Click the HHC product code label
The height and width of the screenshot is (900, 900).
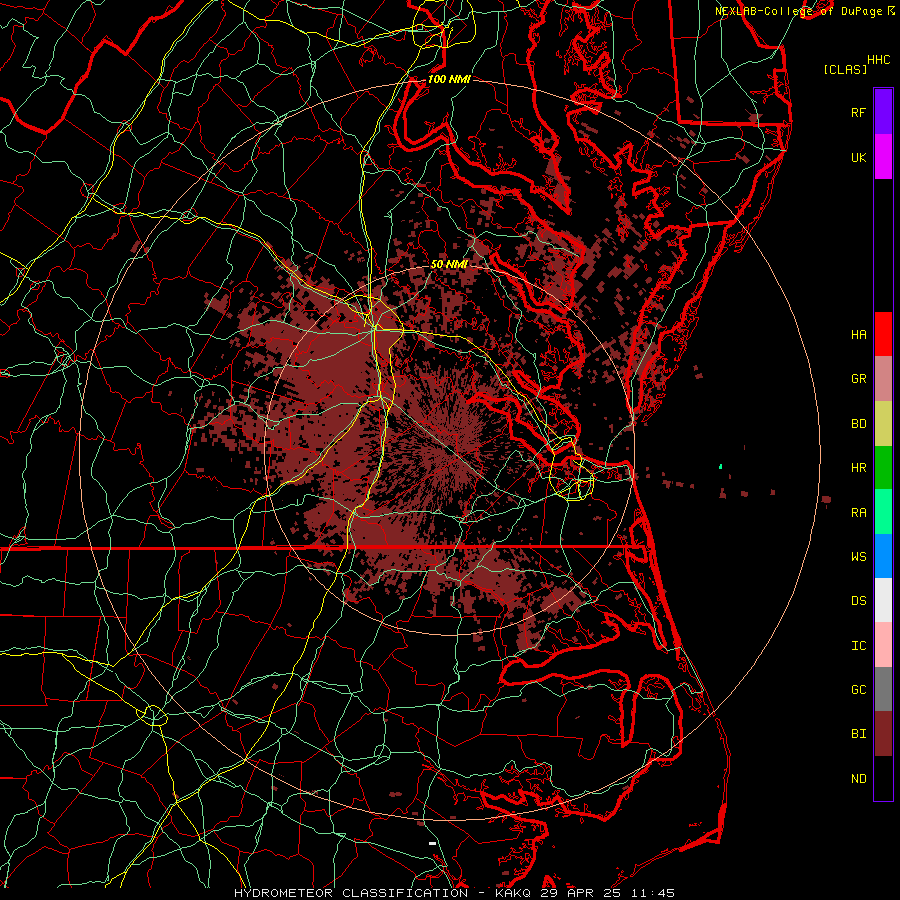[x=878, y=60]
